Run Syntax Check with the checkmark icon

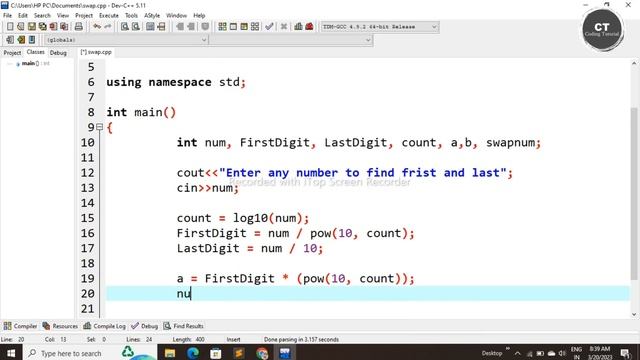click(269, 27)
